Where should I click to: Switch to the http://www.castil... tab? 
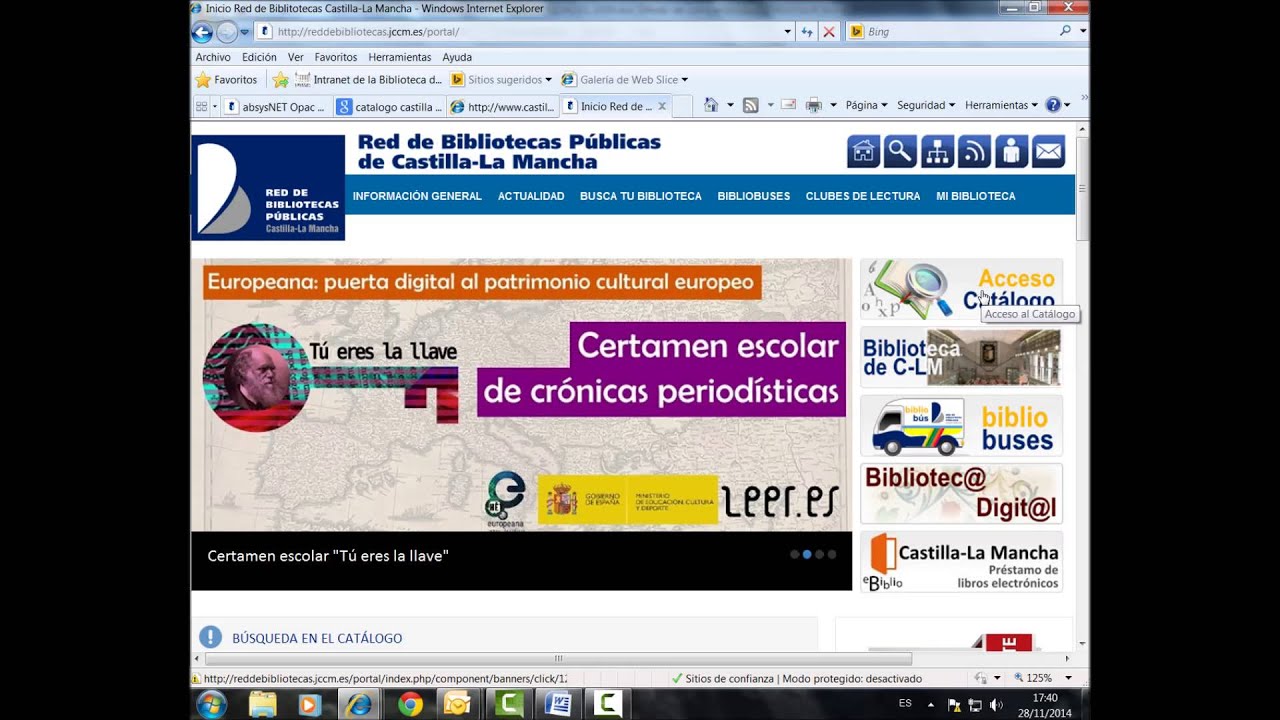pos(501,106)
